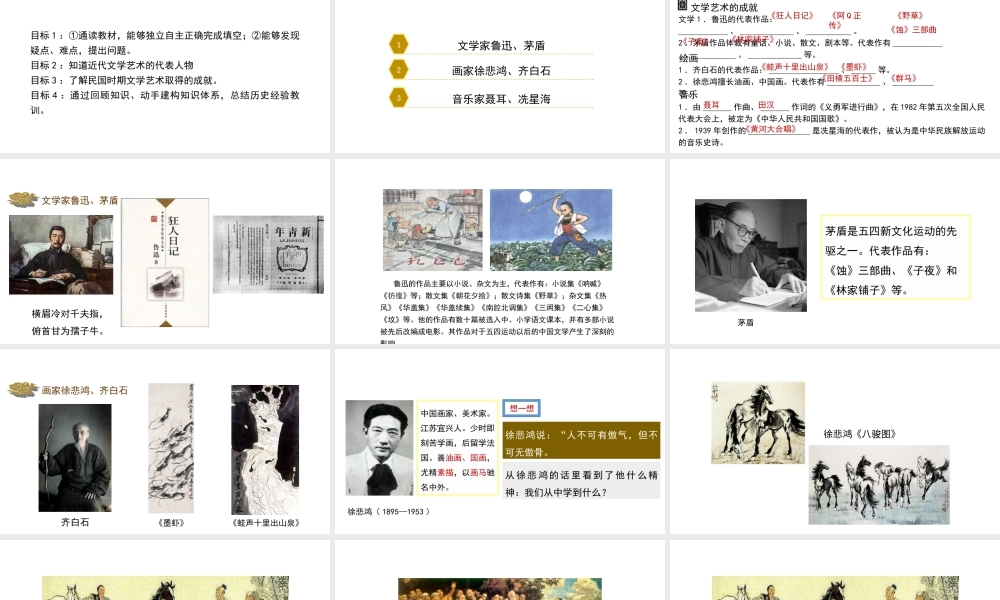Click the red answer 《黄河大合唱》
This screenshot has width=1000, height=600.
[770, 129]
